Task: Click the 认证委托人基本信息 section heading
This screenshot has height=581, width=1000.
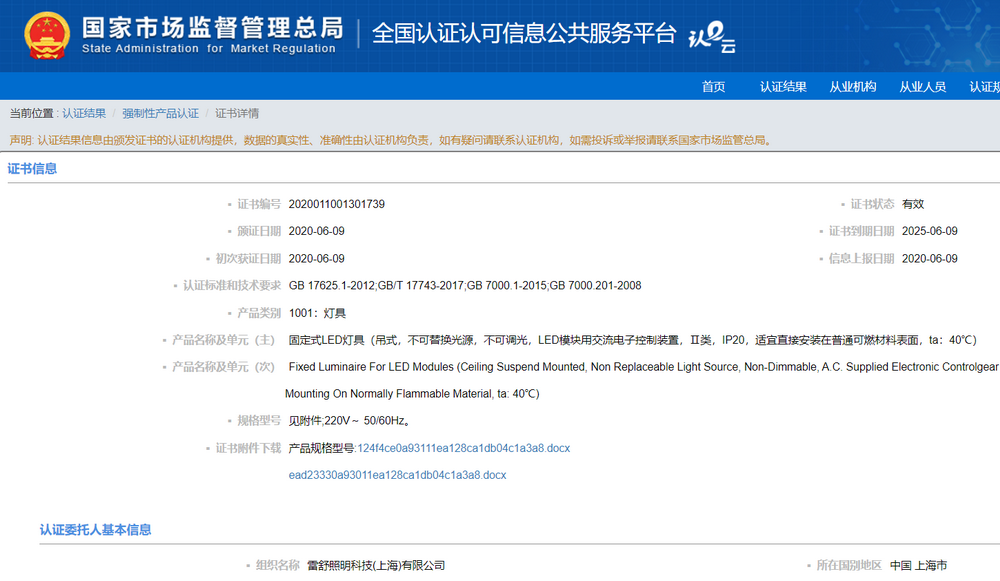Action: [x=96, y=530]
